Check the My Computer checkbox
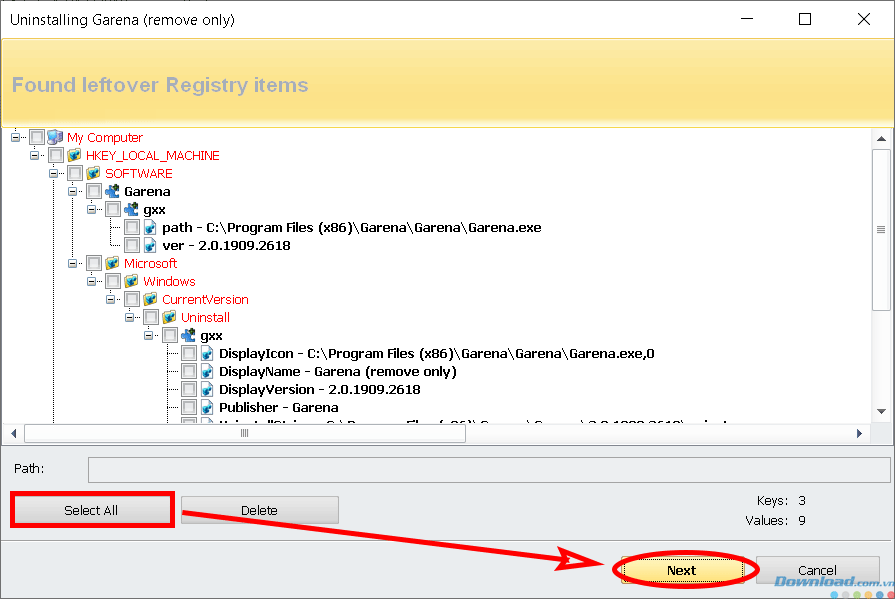Viewport: 895px width, 599px height. tap(37, 137)
